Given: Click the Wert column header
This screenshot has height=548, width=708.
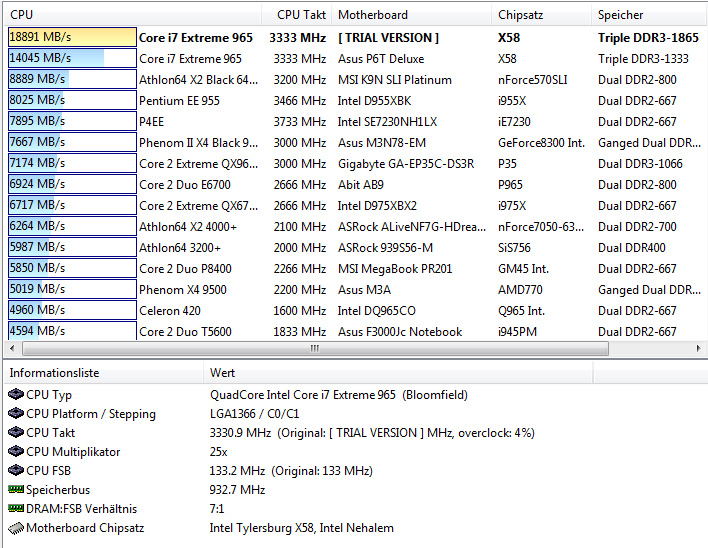Looking at the screenshot, I should 398,373.
